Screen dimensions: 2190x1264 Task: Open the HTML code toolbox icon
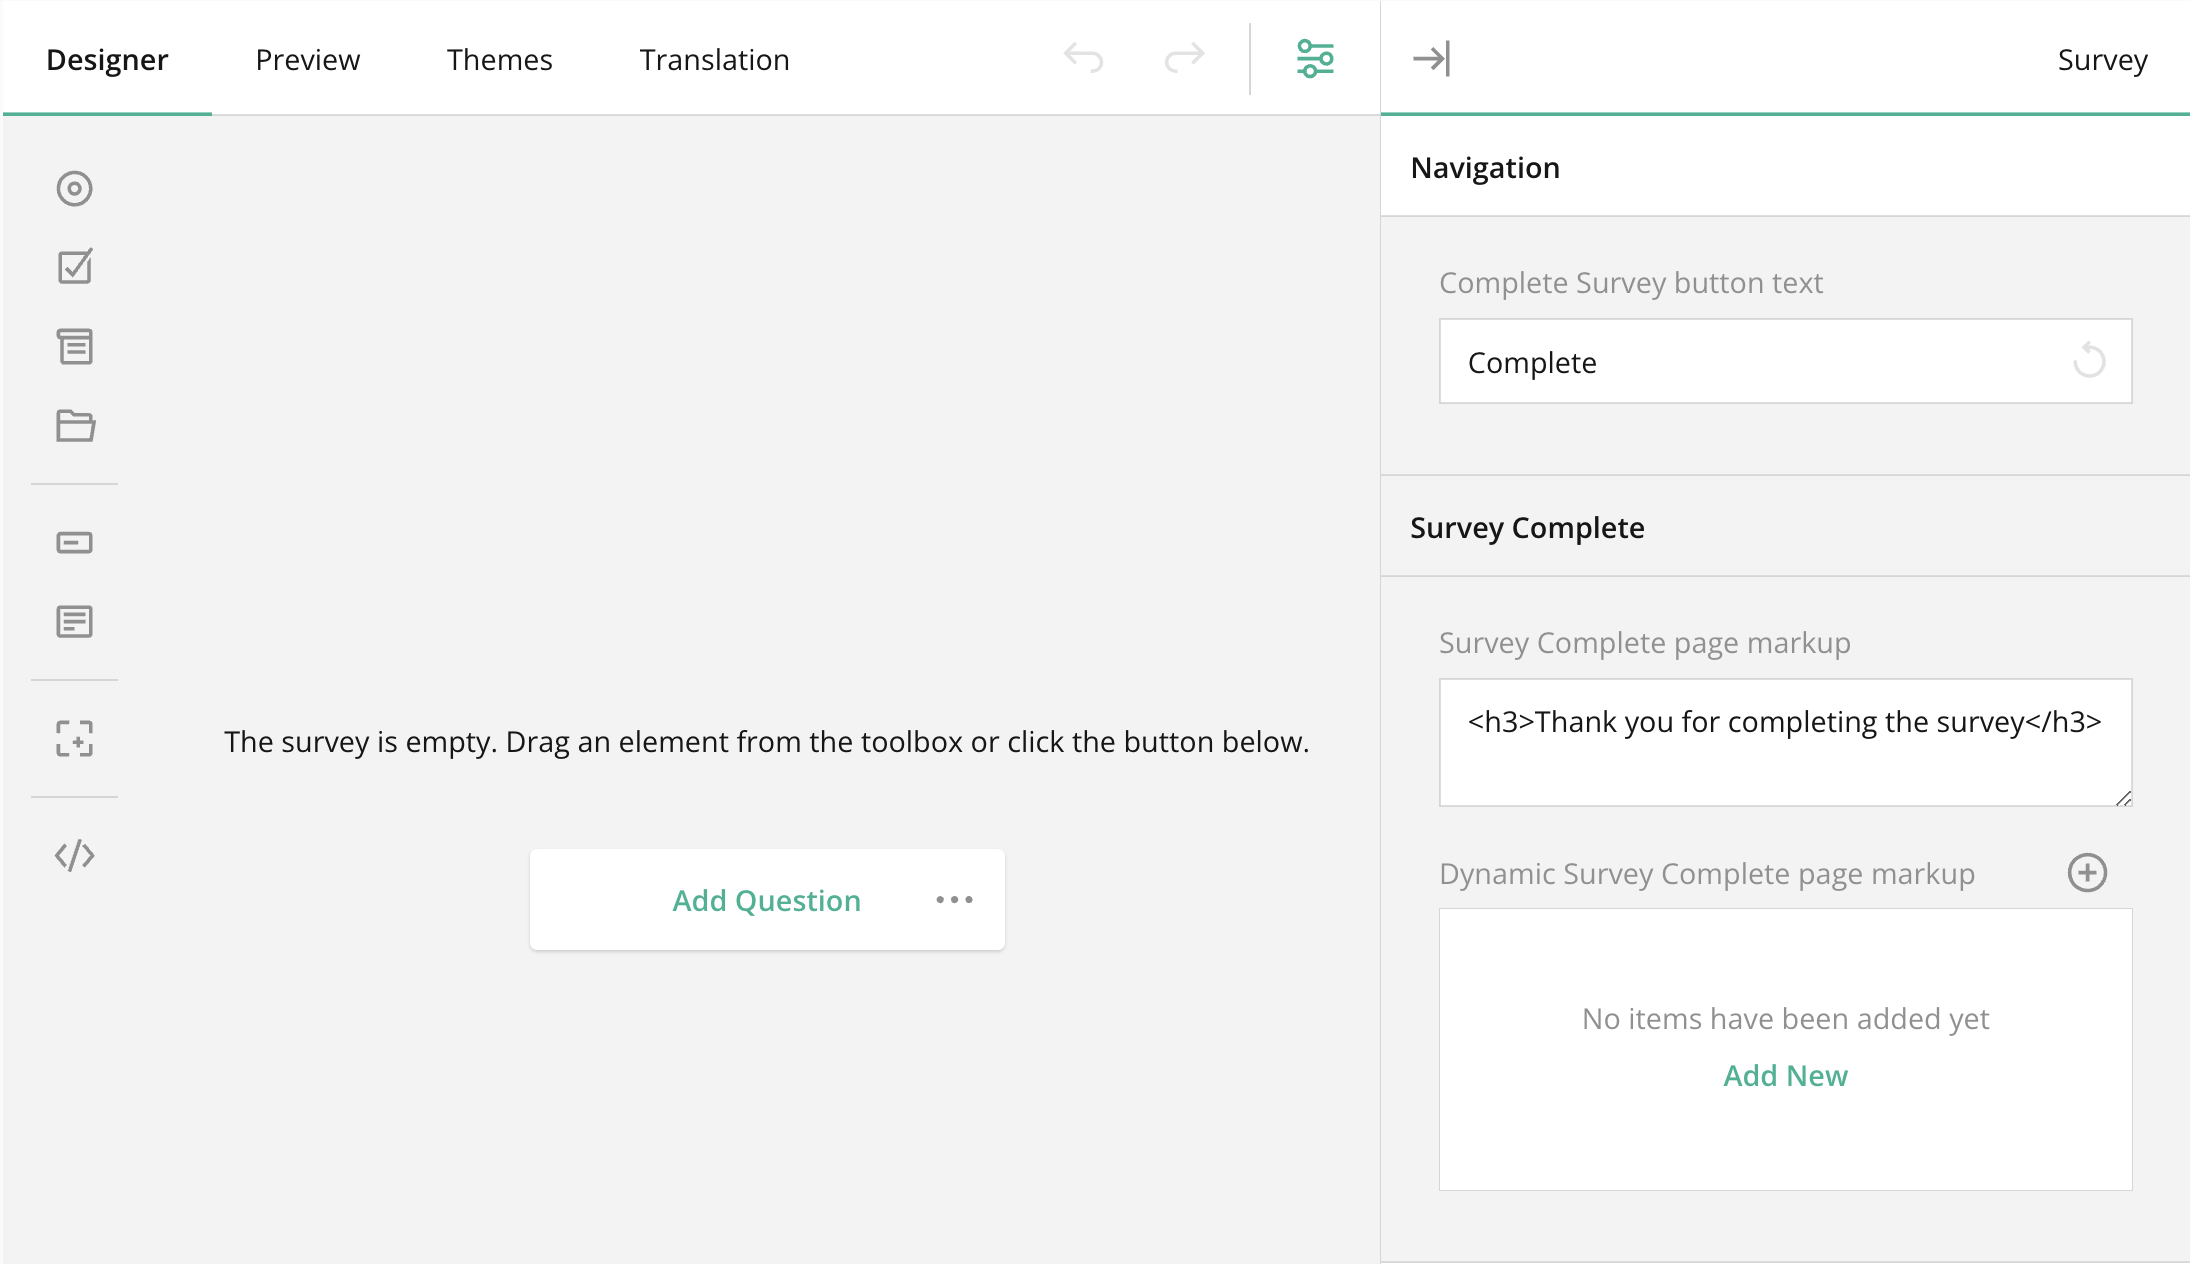click(x=74, y=856)
